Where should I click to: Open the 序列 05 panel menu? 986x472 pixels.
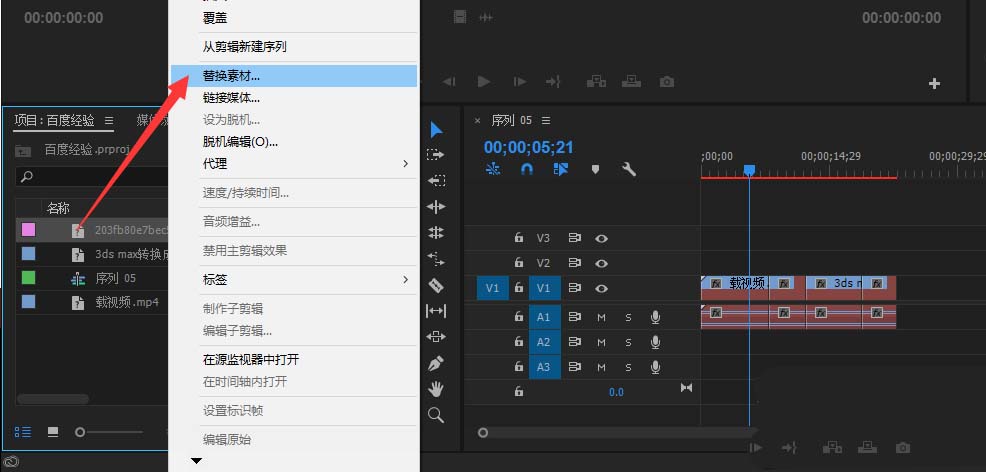[546, 120]
